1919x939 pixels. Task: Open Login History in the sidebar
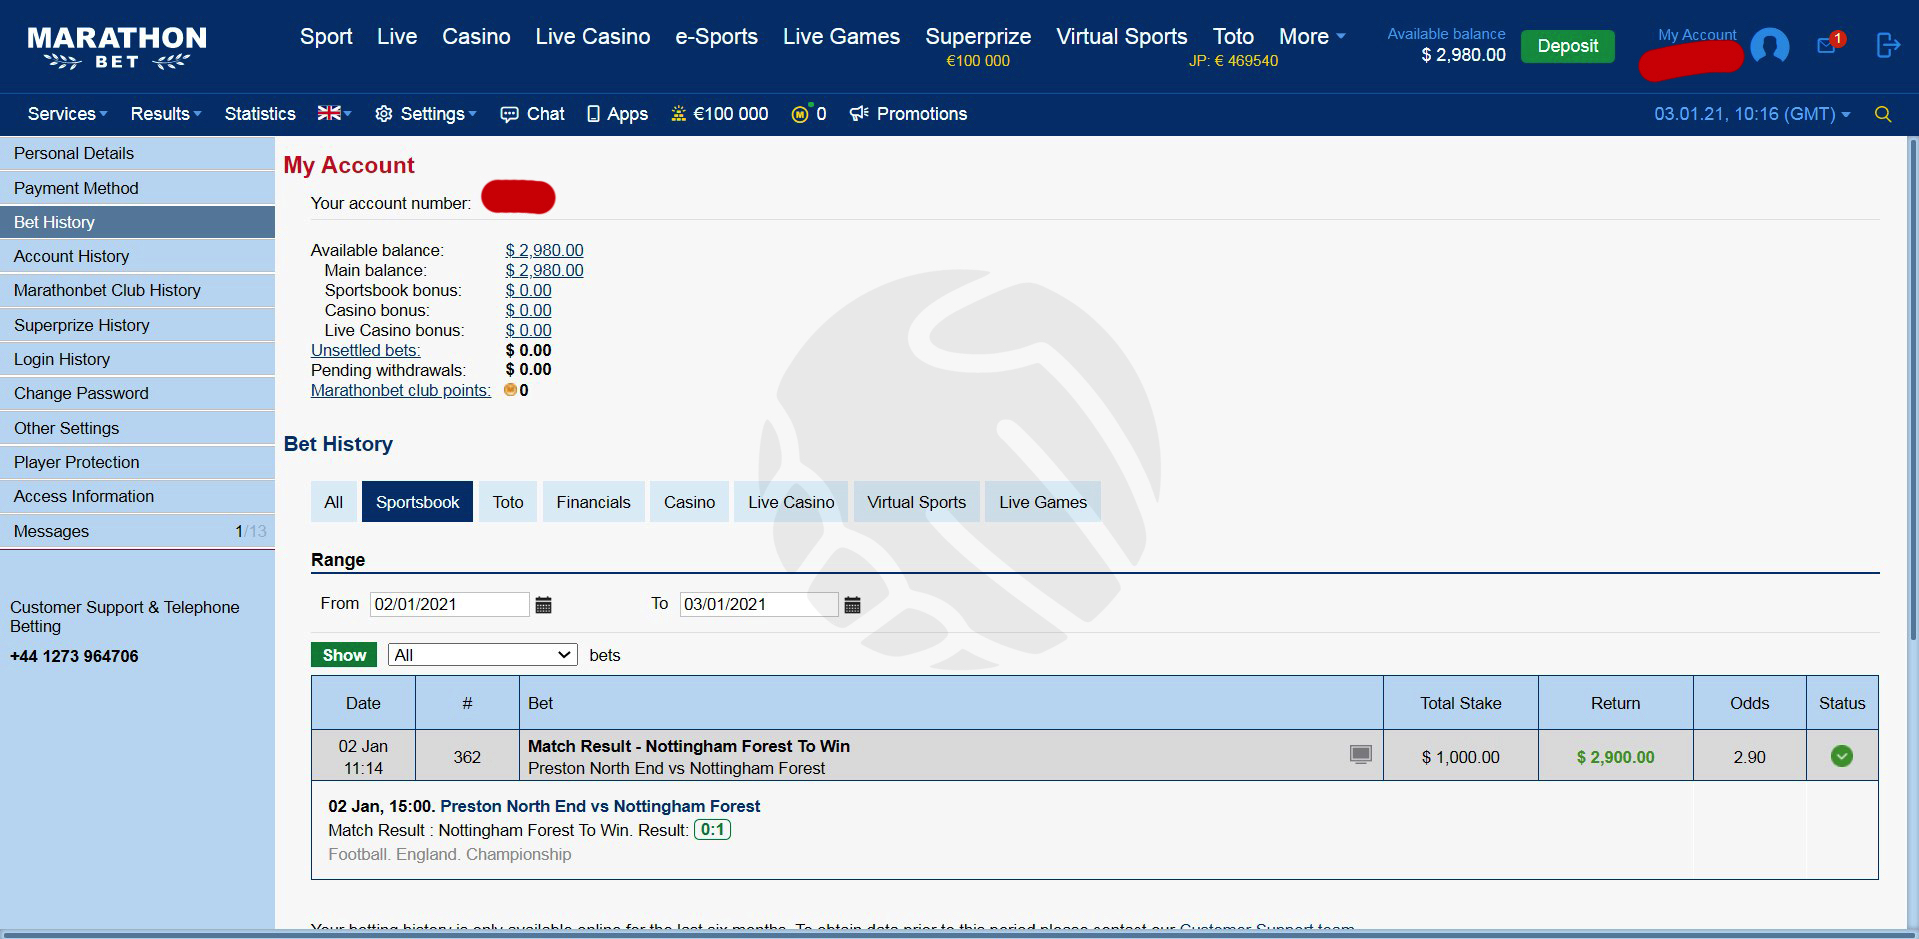pos(137,359)
